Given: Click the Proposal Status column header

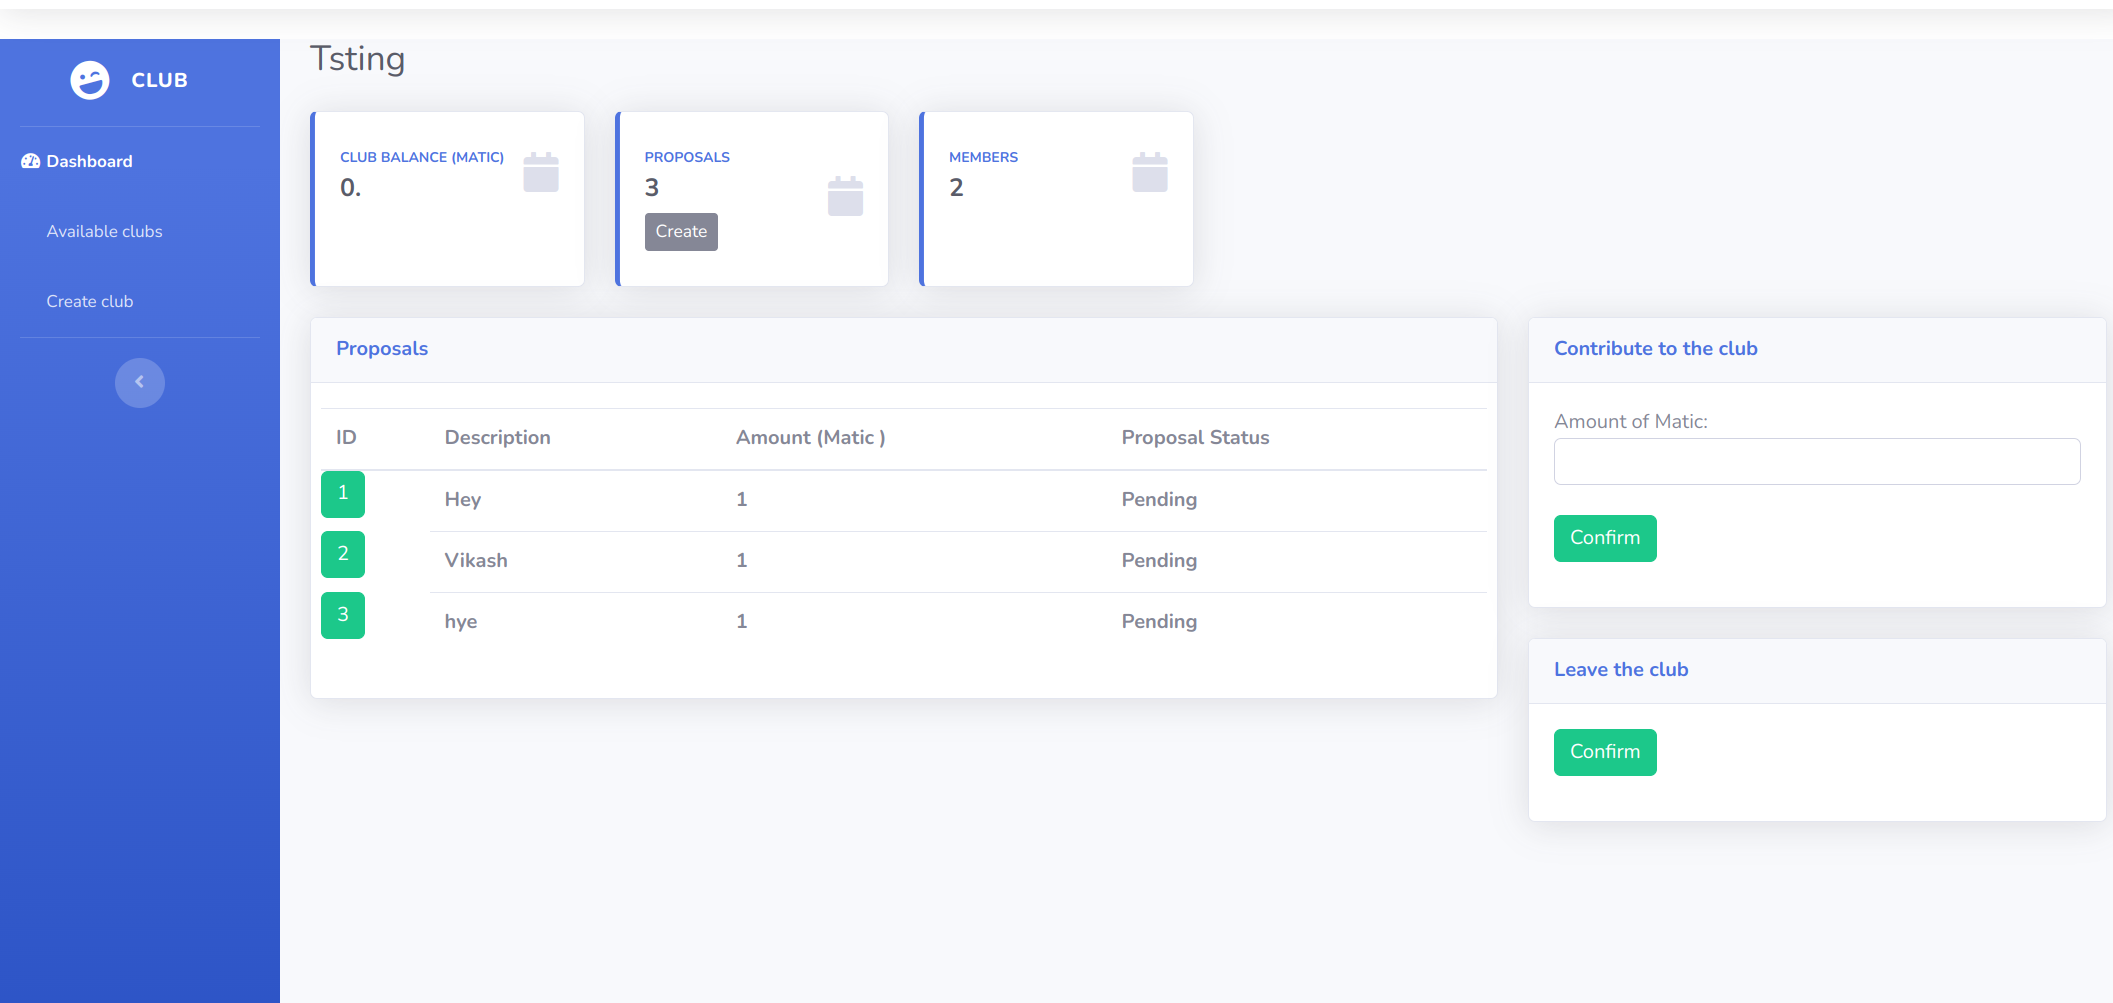Looking at the screenshot, I should (1195, 438).
